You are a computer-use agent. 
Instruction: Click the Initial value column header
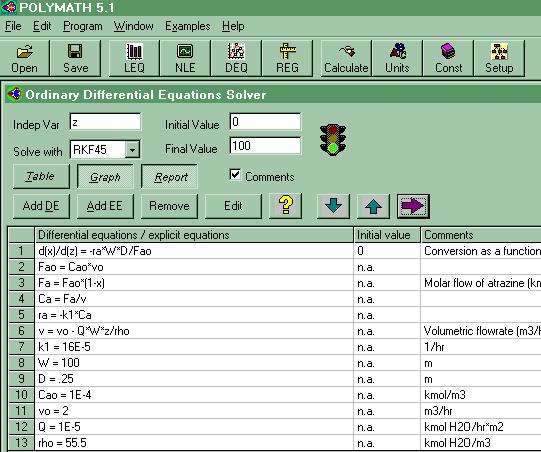point(387,235)
